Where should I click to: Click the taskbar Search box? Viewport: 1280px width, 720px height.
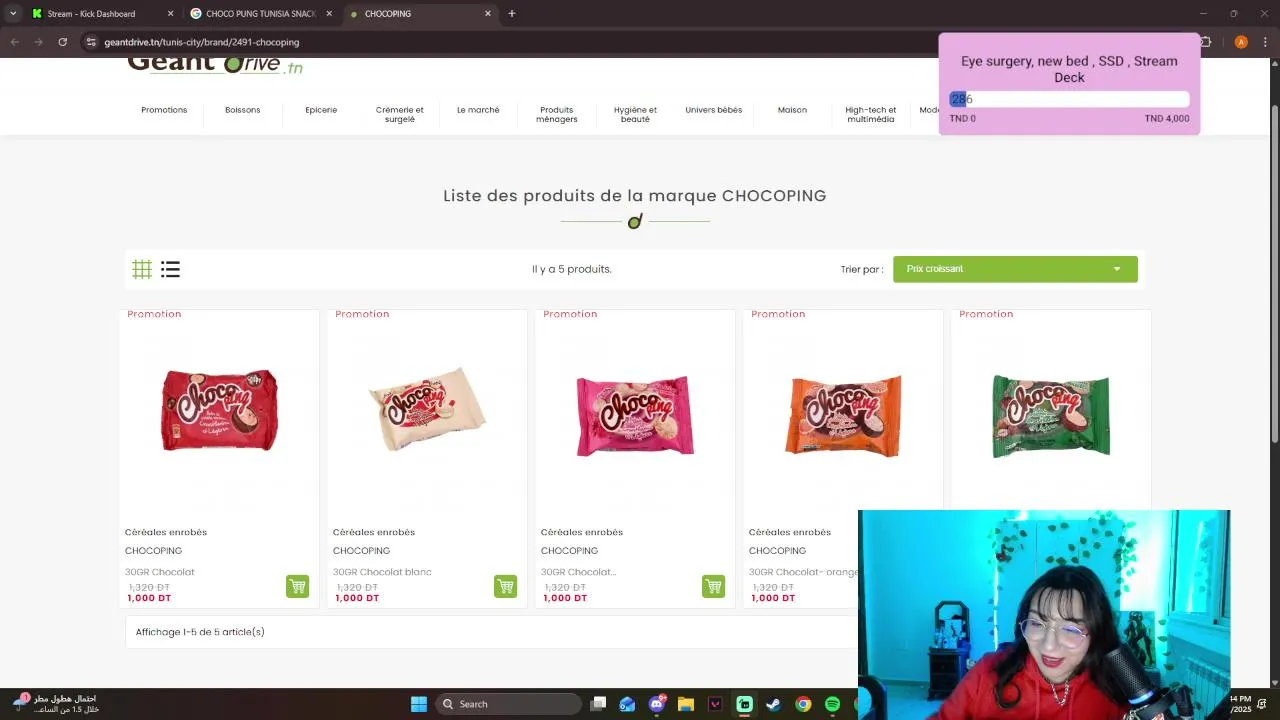point(510,704)
